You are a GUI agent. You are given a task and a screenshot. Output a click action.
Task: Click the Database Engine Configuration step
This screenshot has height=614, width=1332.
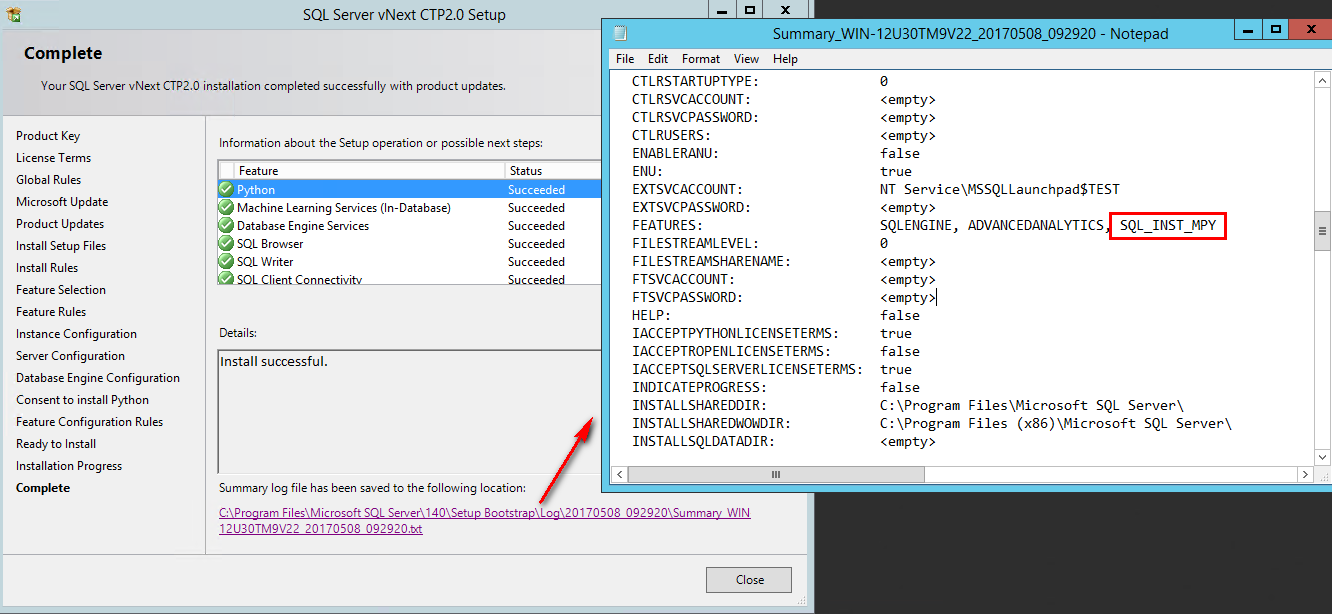point(98,378)
